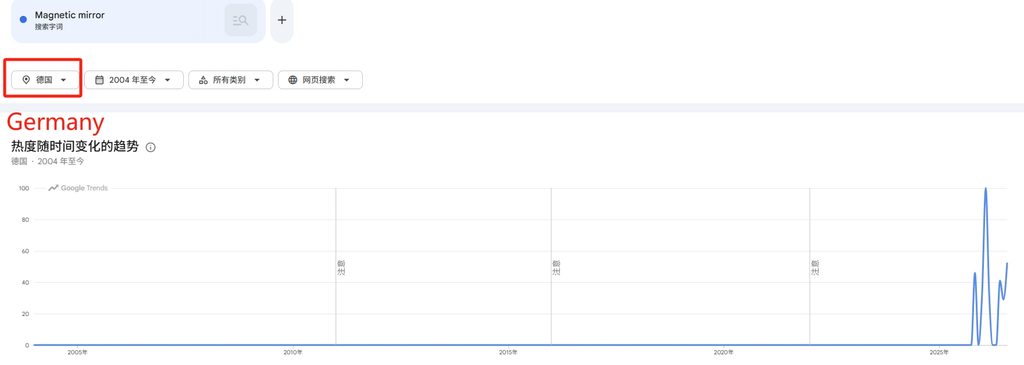Open the 网页搜索 search type dropdown
1024x365 pixels.
point(320,80)
